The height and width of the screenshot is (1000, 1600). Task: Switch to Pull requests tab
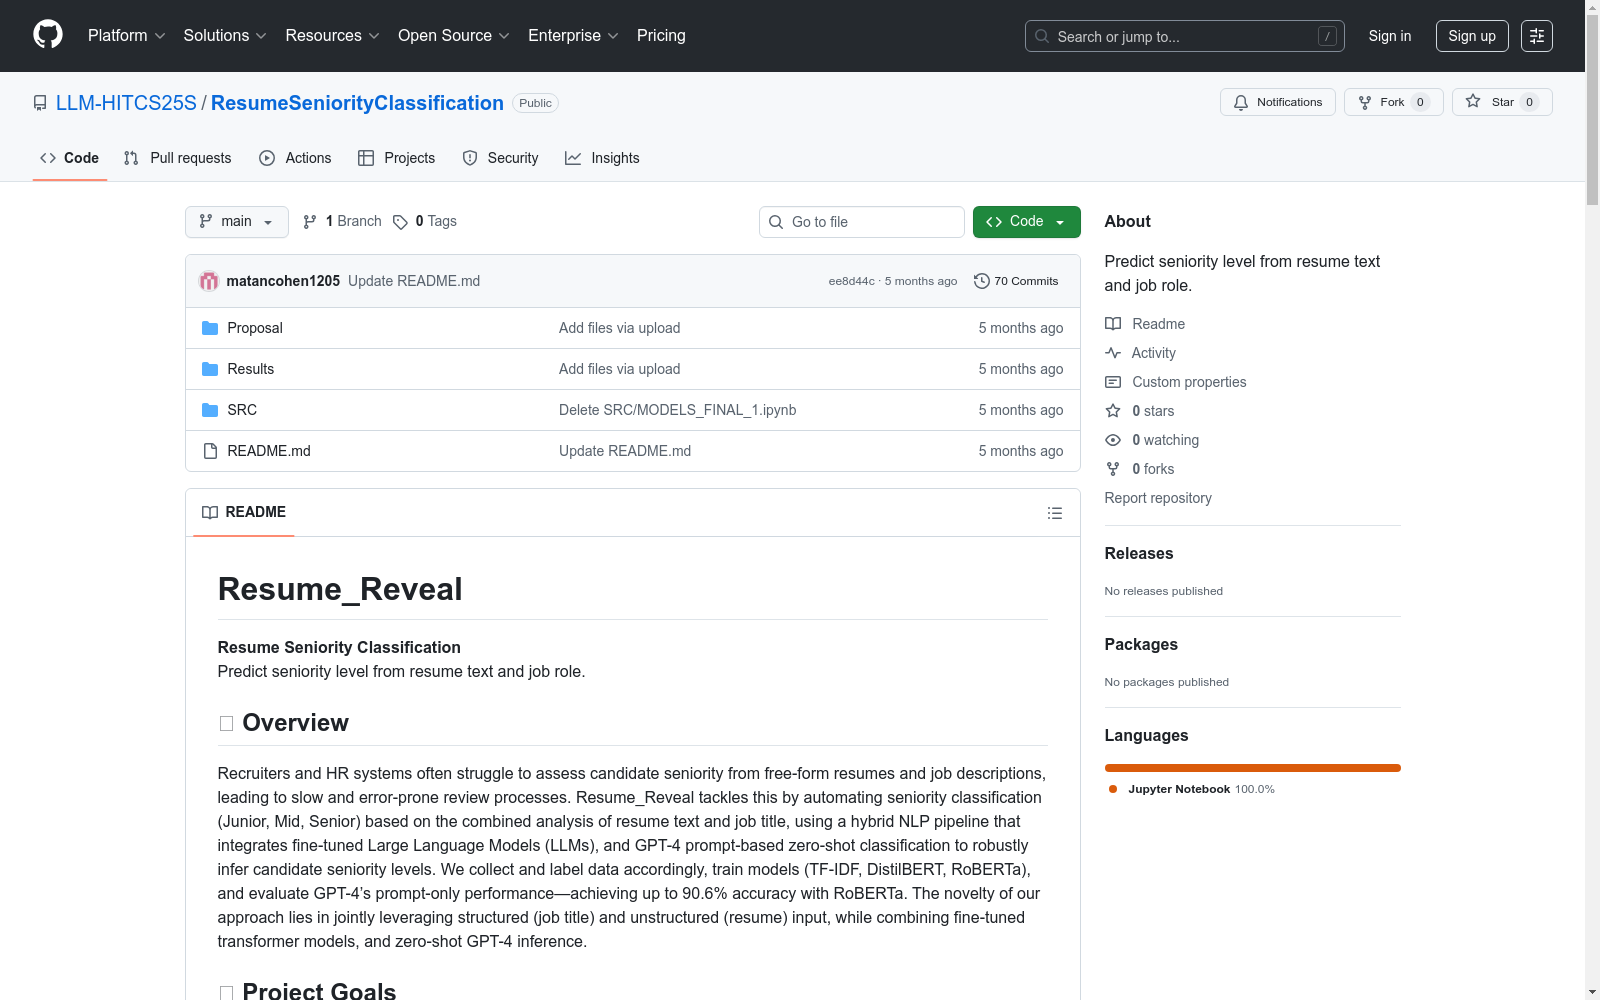178,158
